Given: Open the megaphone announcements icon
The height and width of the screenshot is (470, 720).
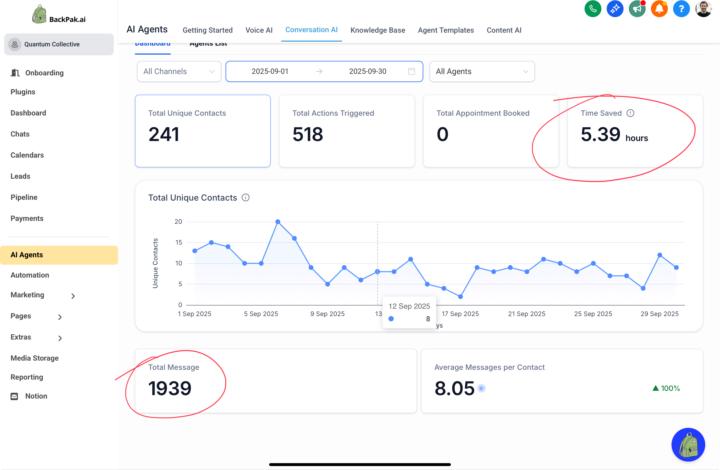Looking at the screenshot, I should [637, 9].
